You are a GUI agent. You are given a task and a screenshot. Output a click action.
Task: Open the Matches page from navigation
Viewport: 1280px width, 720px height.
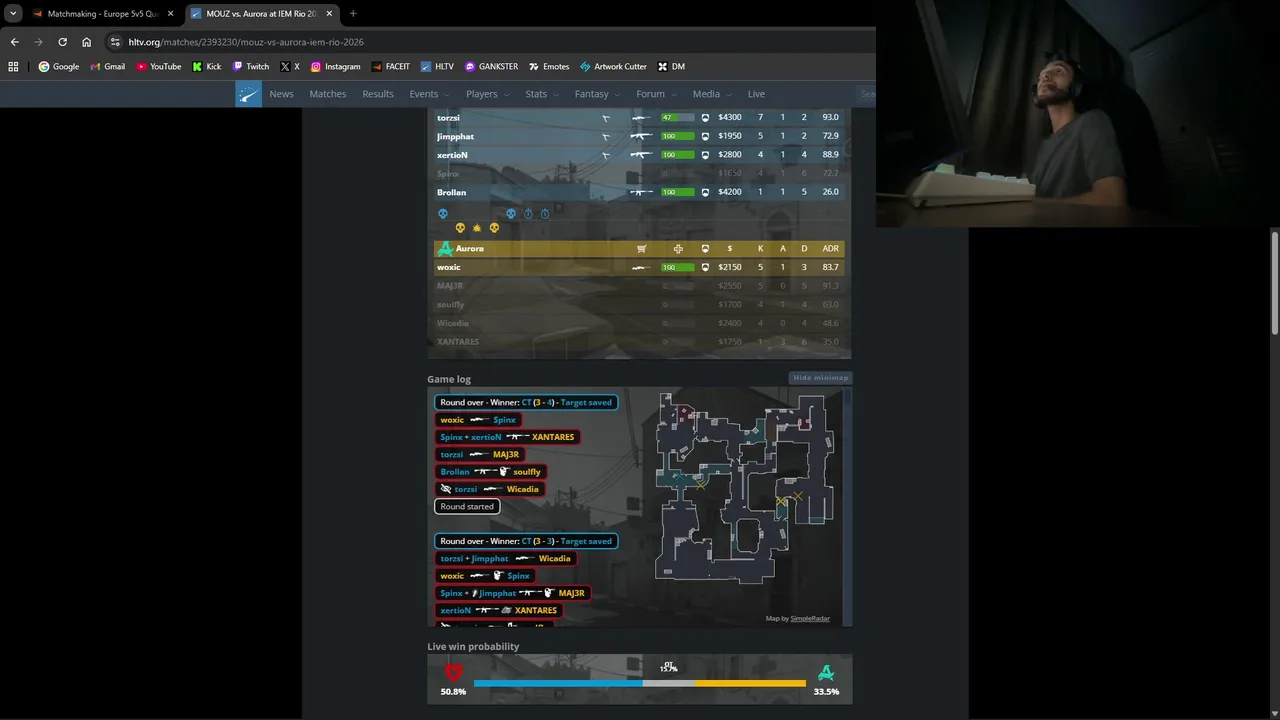coord(327,94)
